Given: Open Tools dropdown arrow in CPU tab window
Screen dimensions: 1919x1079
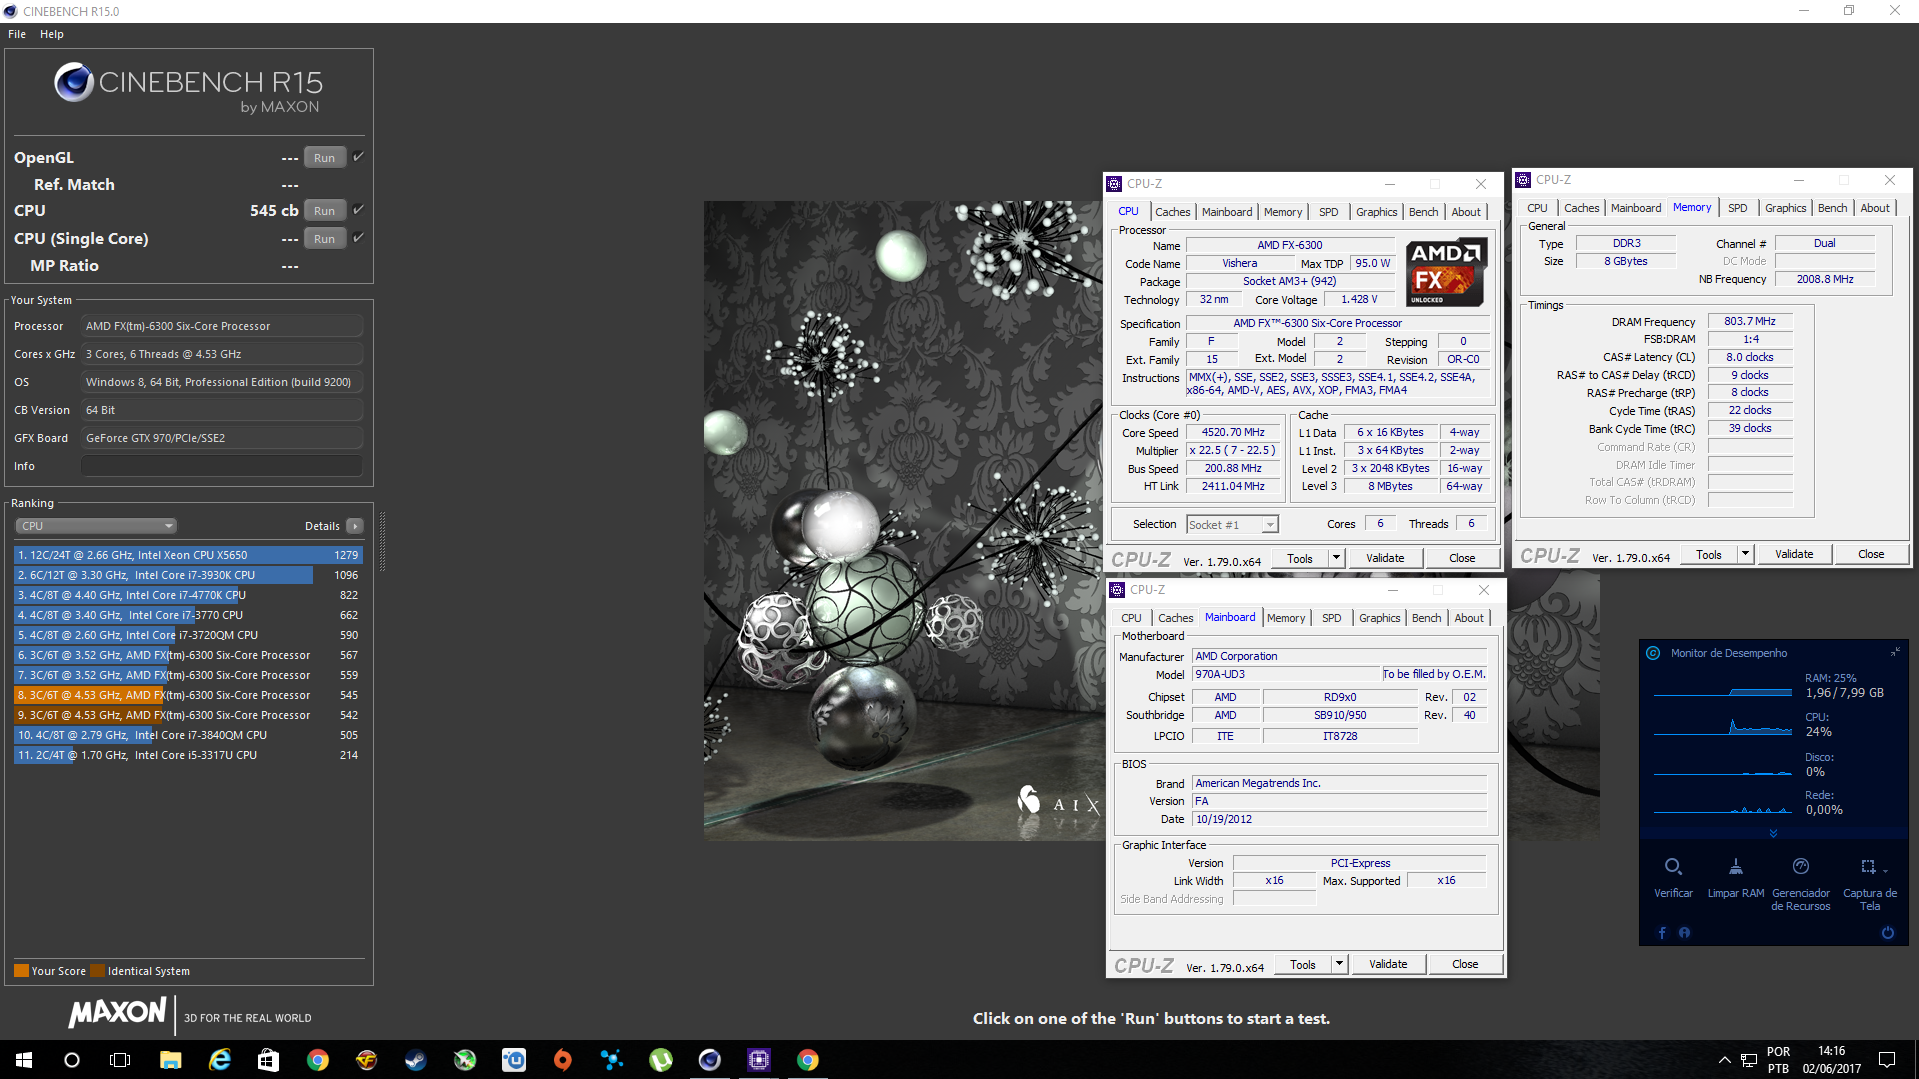Looking at the screenshot, I should [x=1336, y=558].
